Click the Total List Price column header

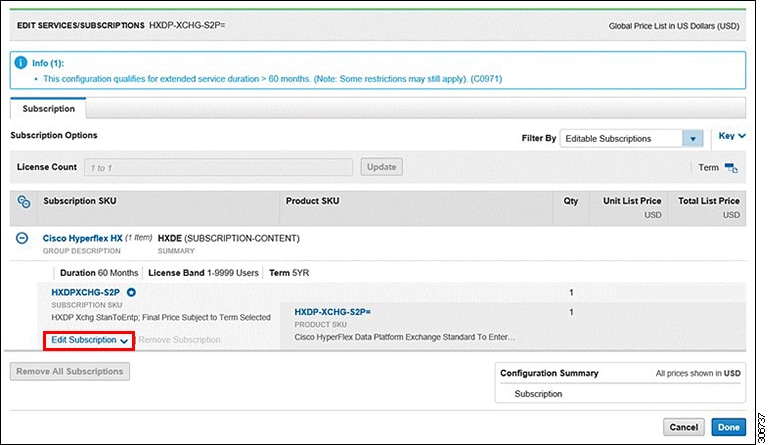[x=709, y=201]
